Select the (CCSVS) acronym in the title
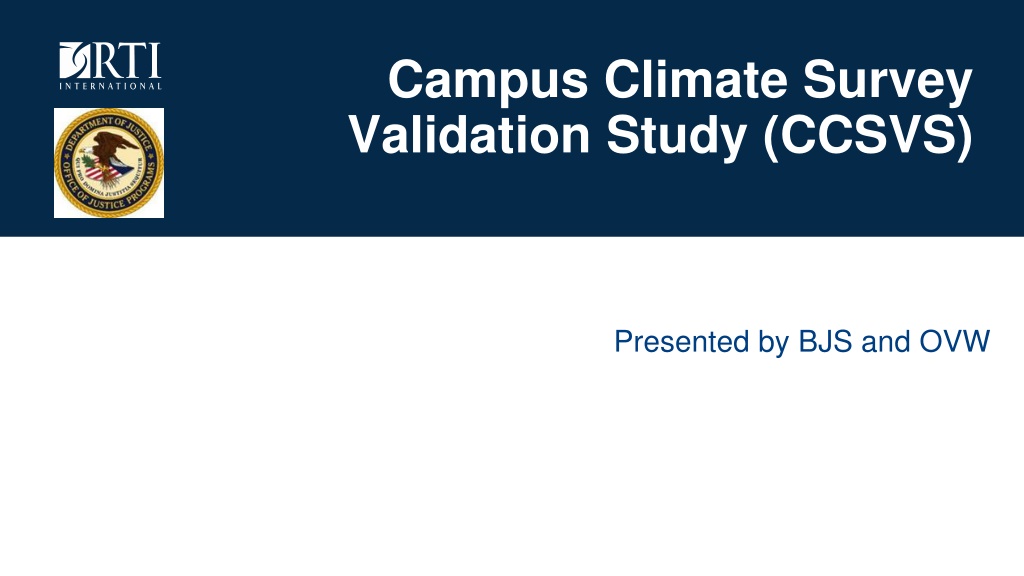Screen dimensions: 1024x576 click(x=868, y=136)
